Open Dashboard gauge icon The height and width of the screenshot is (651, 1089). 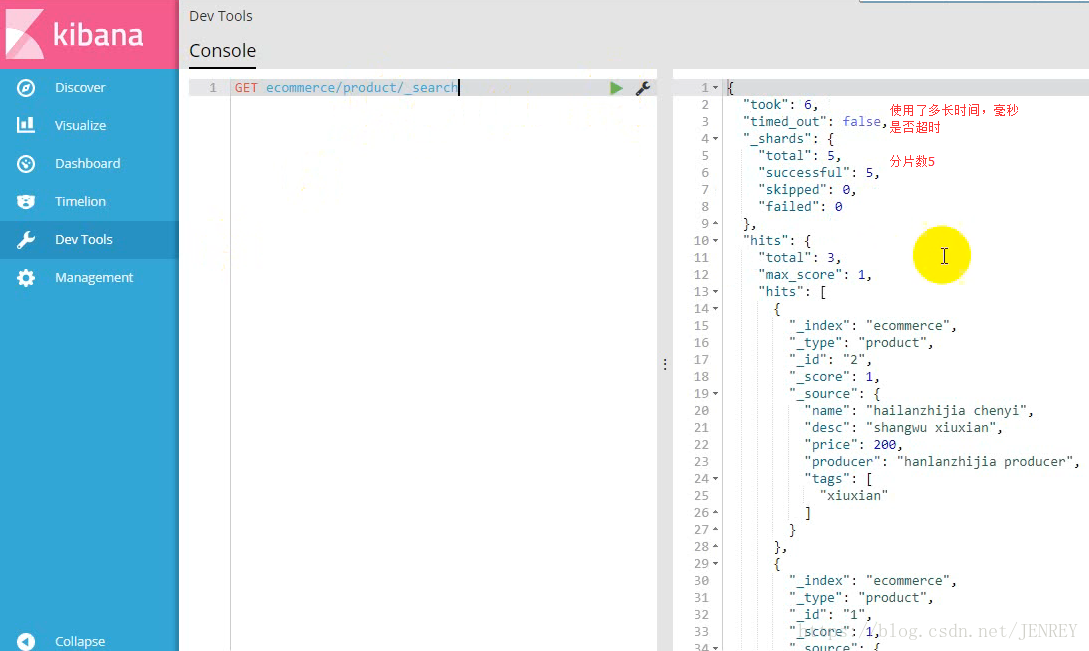[26, 163]
